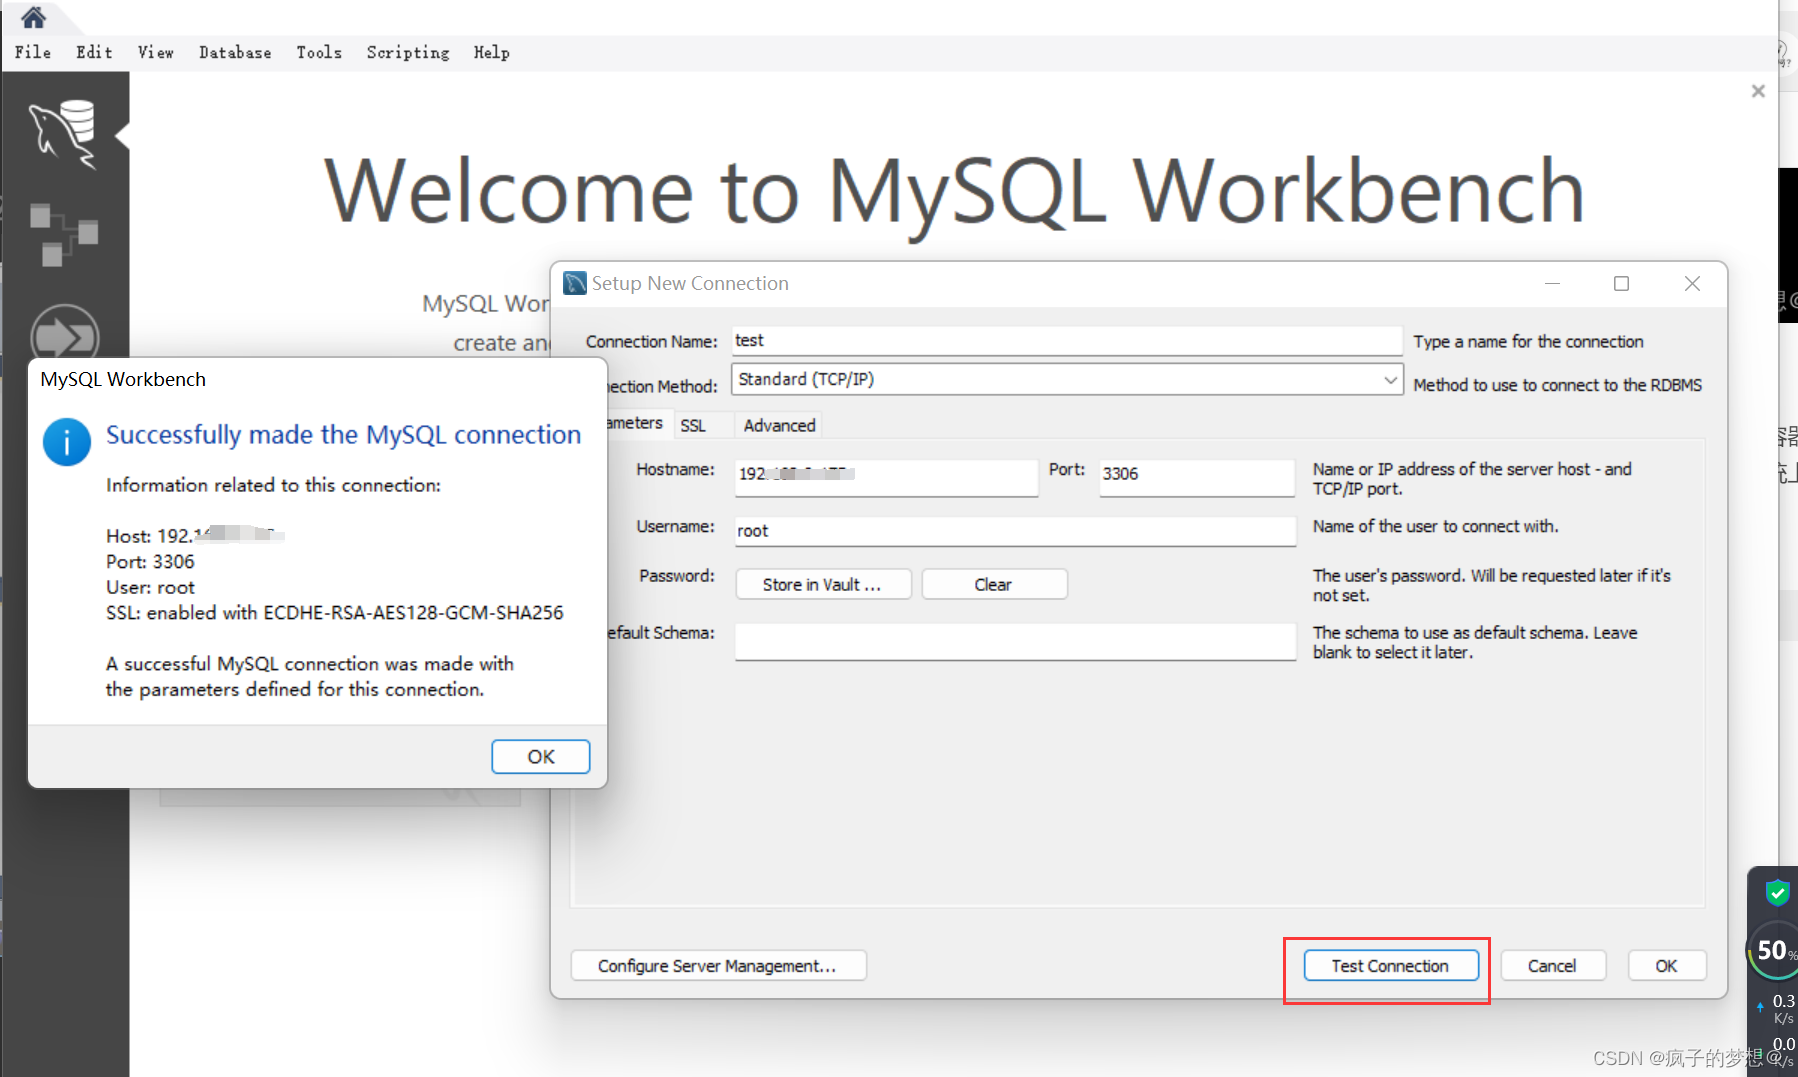Open the Models sidebar icon
This screenshot has height=1077, width=1798.
tap(63, 234)
